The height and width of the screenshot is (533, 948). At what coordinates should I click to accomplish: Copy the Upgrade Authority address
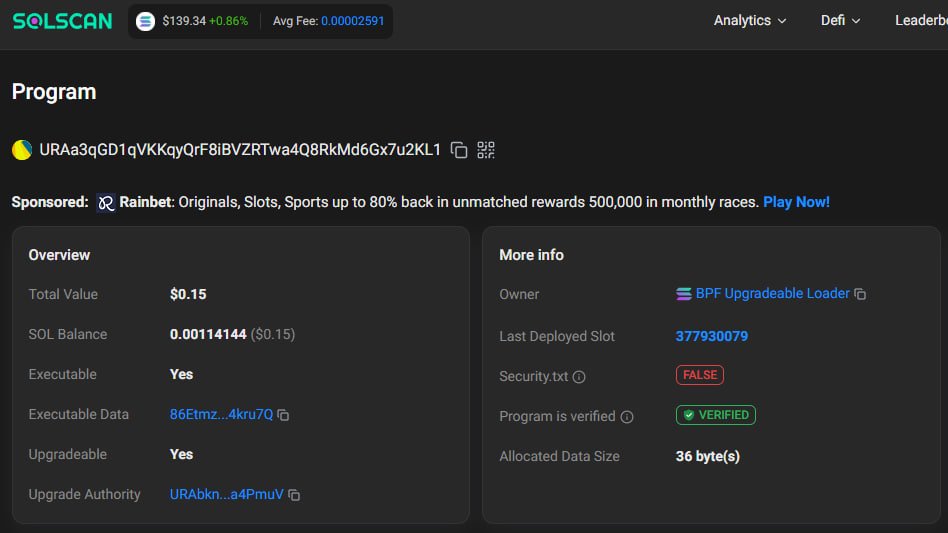[x=294, y=495]
